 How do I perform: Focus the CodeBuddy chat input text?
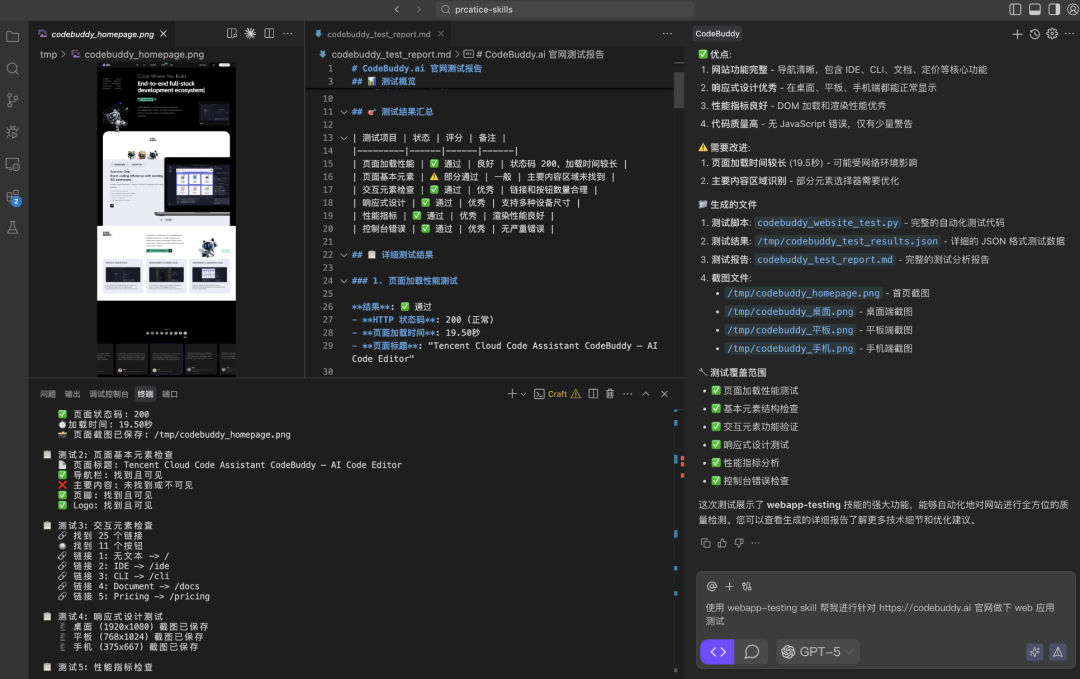point(880,614)
